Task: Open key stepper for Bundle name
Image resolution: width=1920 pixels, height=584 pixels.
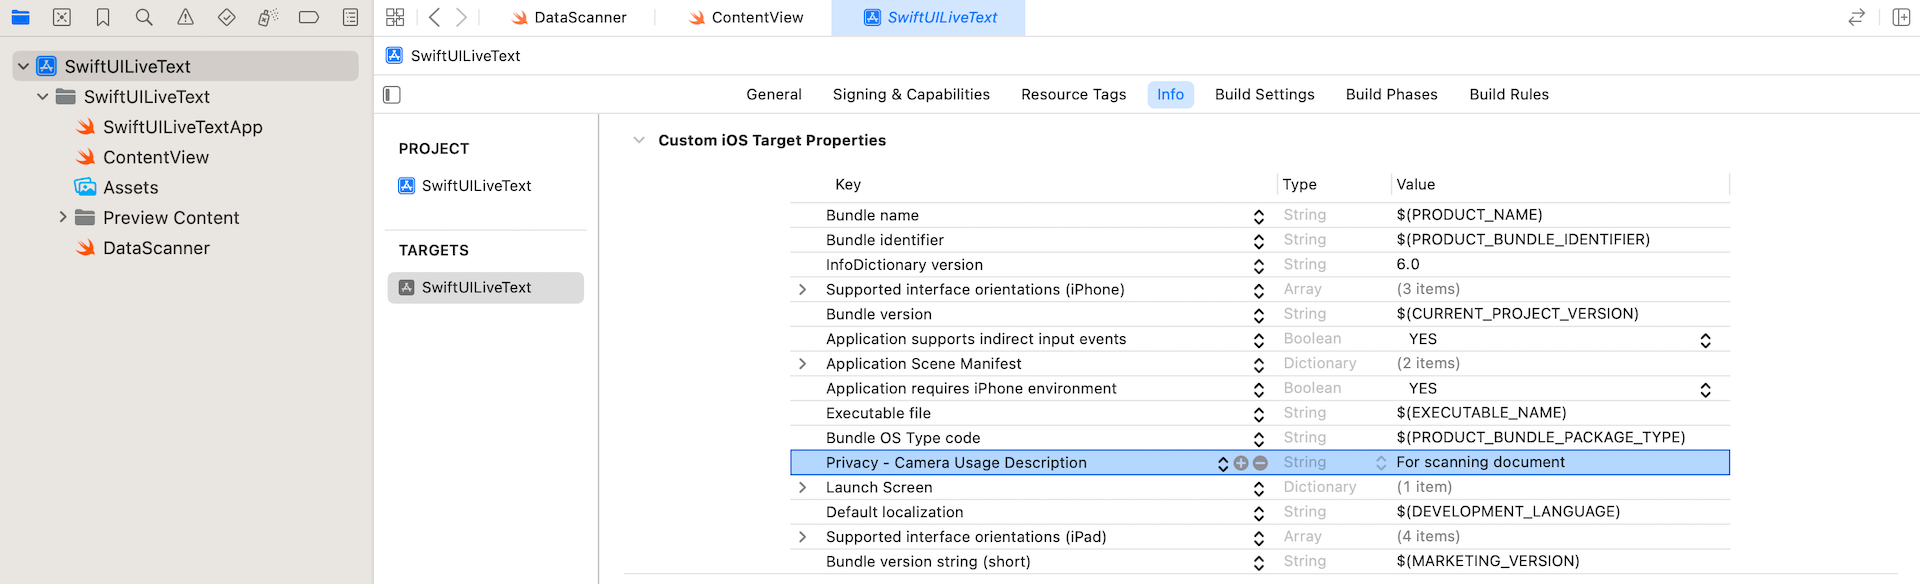Action: point(1258,216)
